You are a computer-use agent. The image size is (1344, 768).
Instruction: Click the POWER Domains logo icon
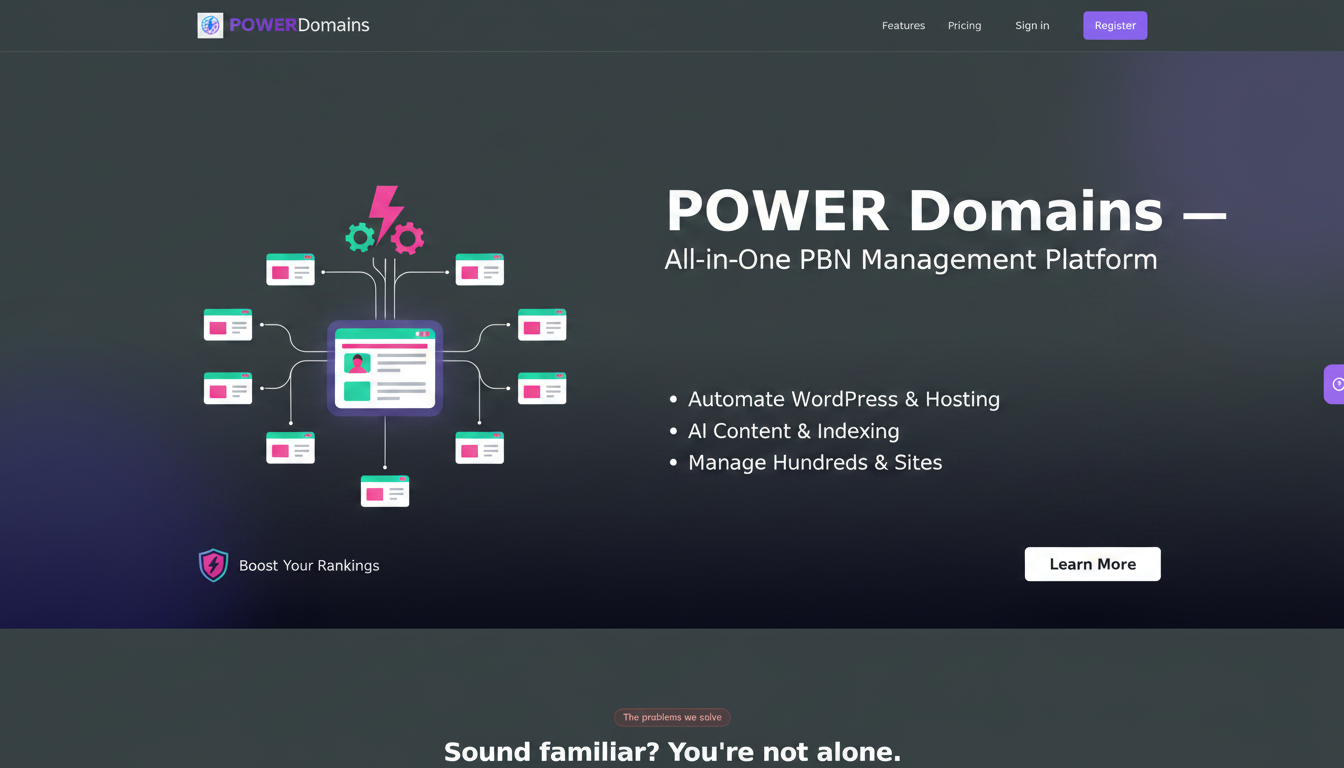point(210,25)
